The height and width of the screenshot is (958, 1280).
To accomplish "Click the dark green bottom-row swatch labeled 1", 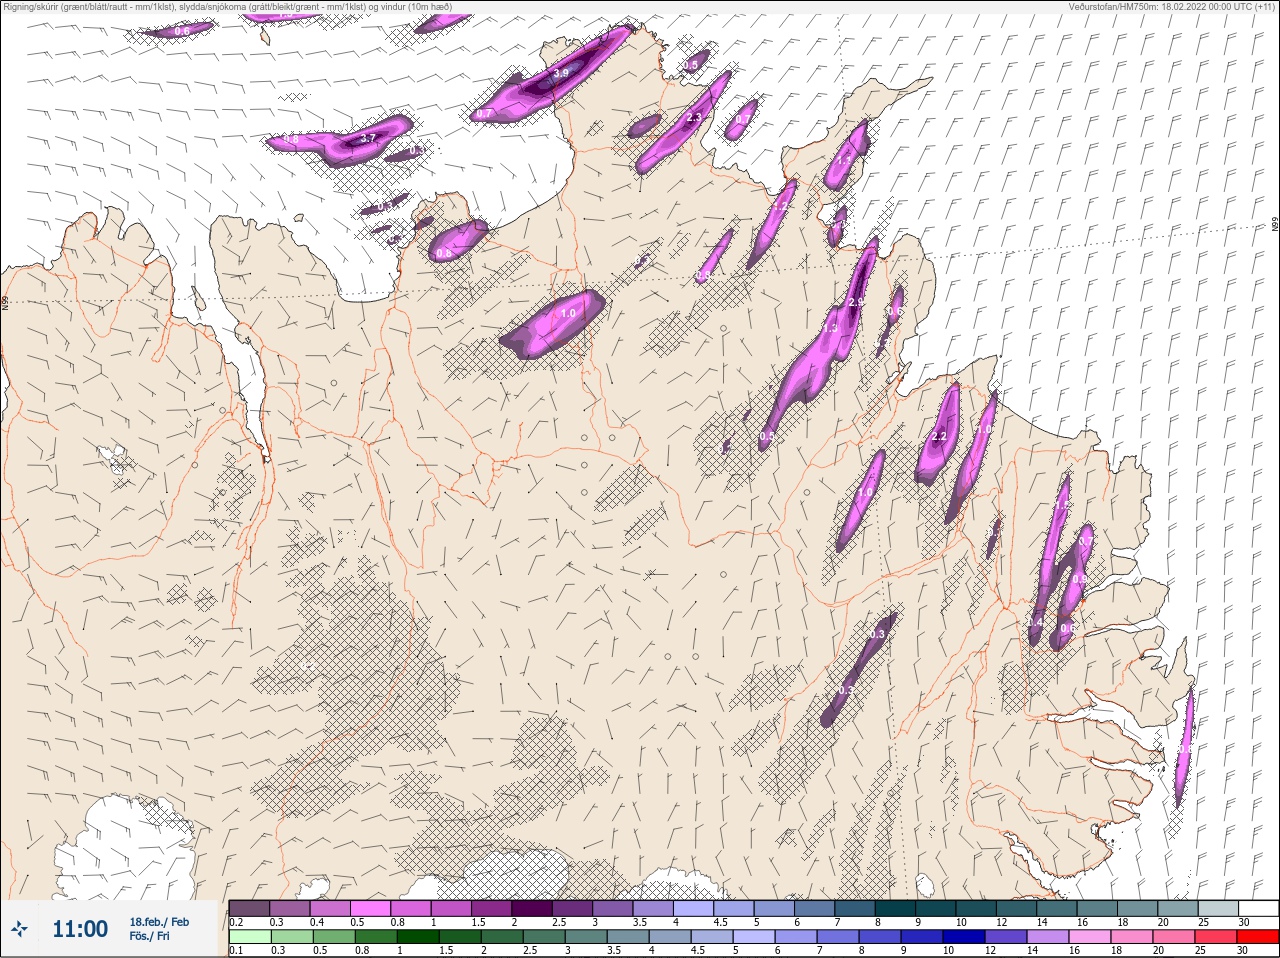I will click(418, 937).
